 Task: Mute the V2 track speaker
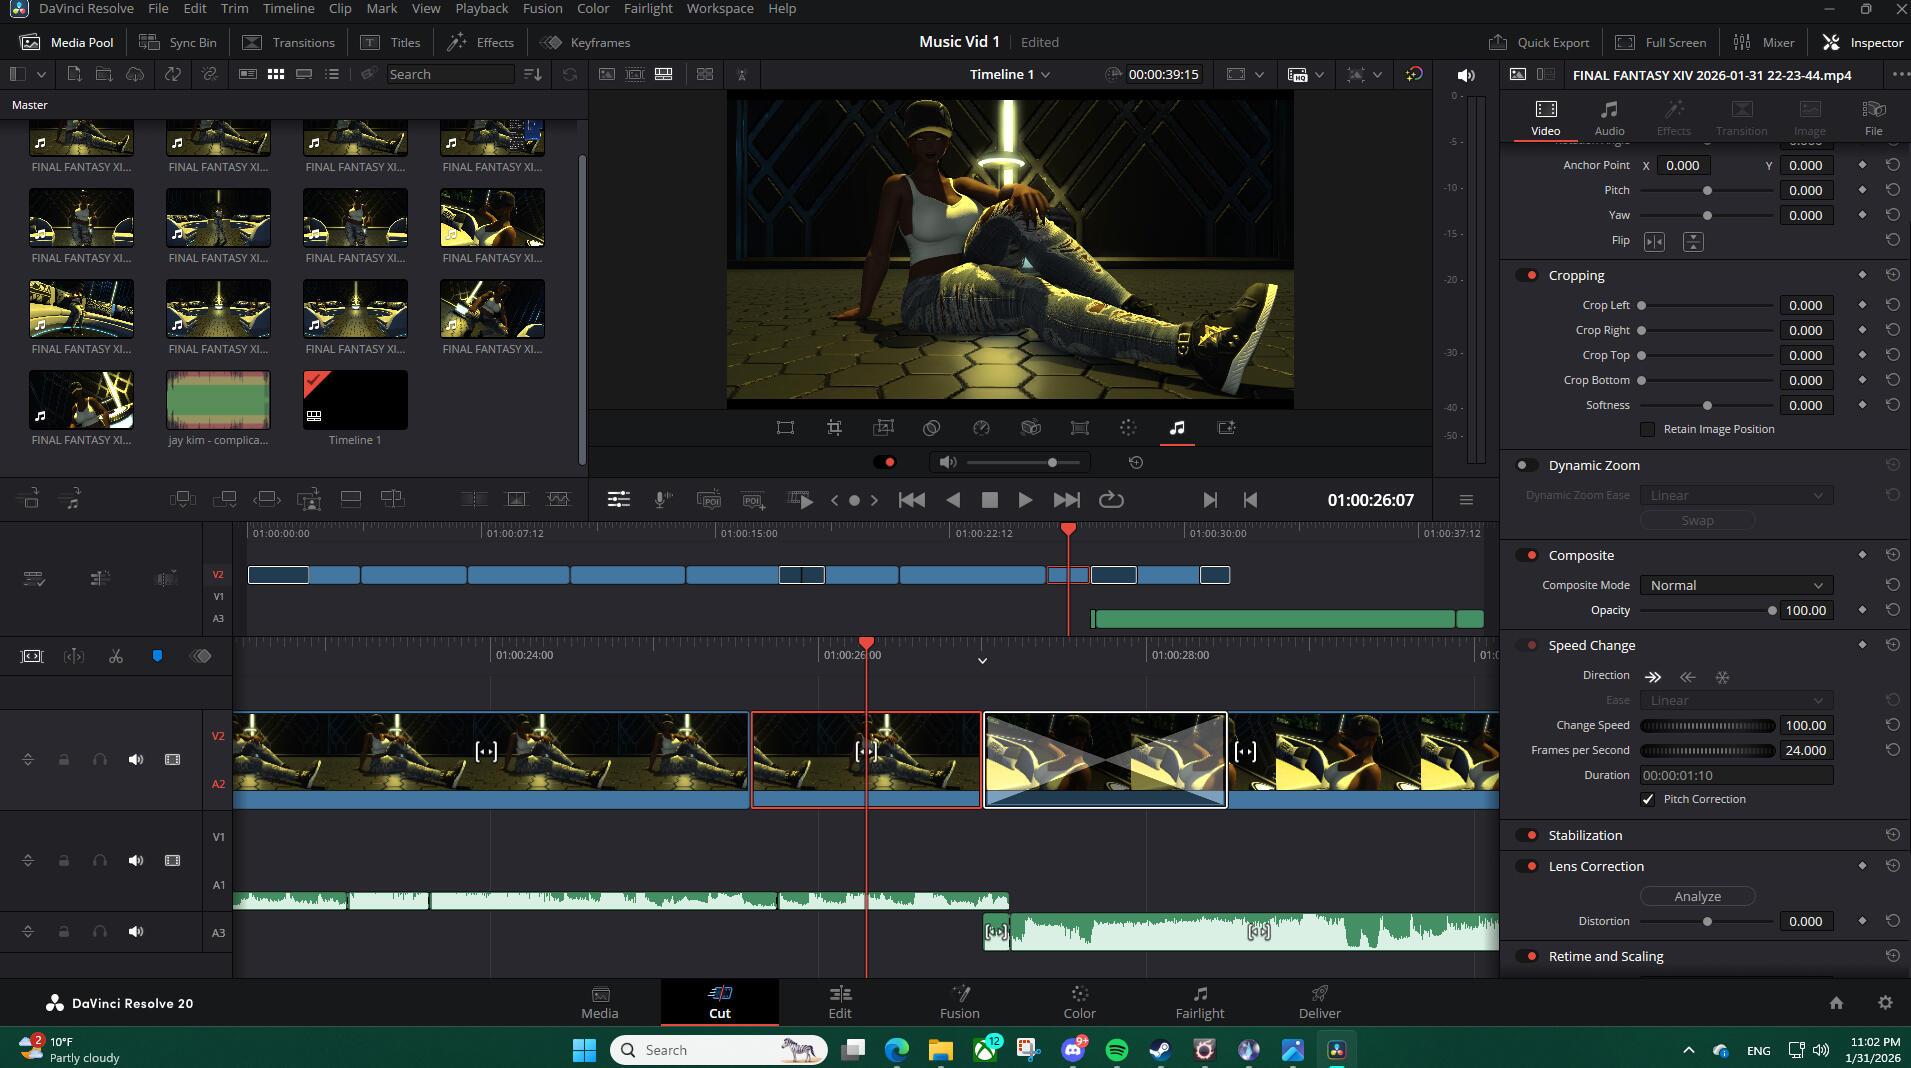(136, 760)
